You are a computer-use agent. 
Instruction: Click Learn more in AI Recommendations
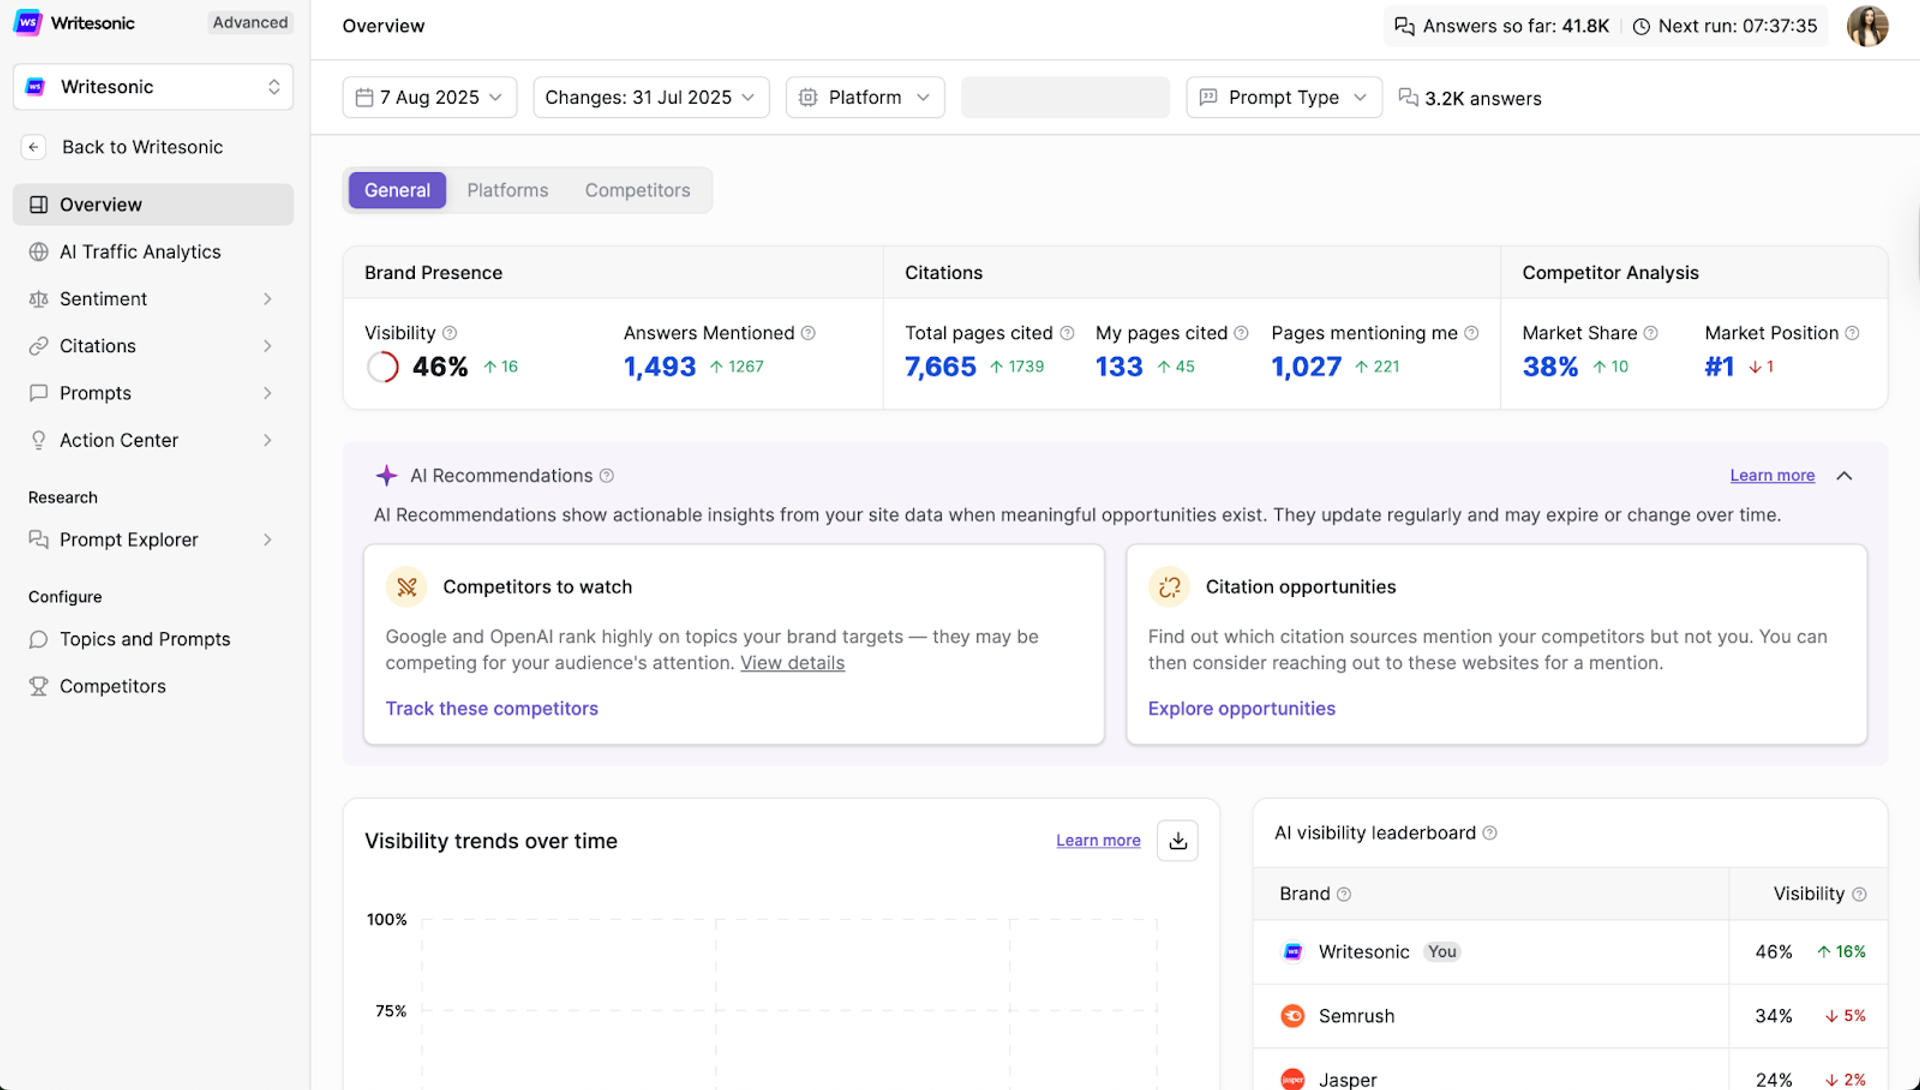[1772, 476]
